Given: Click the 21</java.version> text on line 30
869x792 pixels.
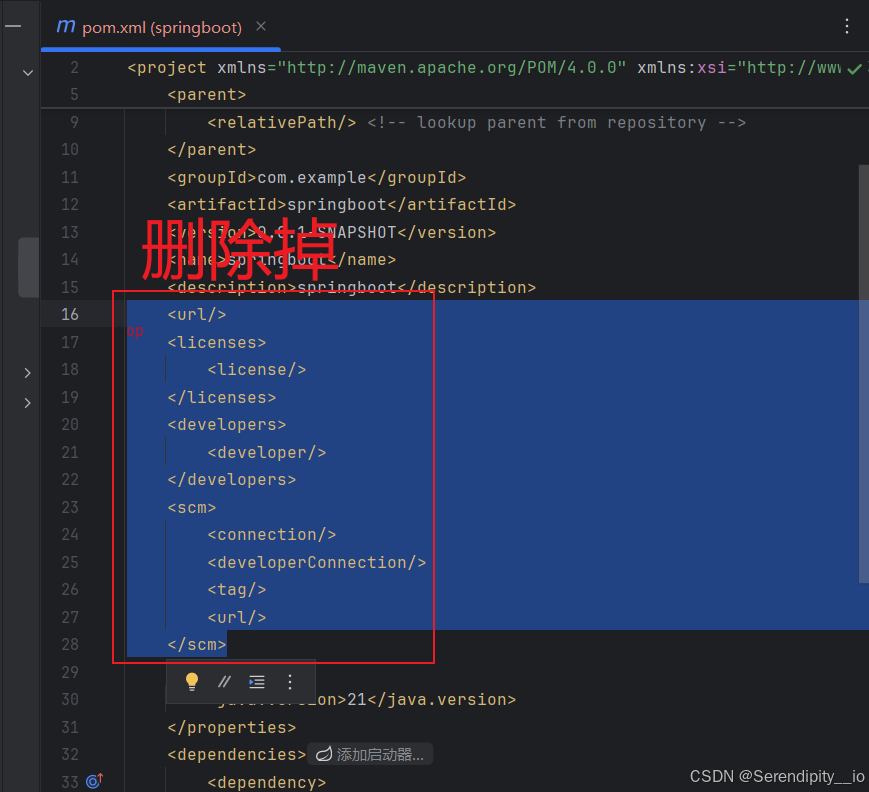Looking at the screenshot, I should (x=431, y=699).
